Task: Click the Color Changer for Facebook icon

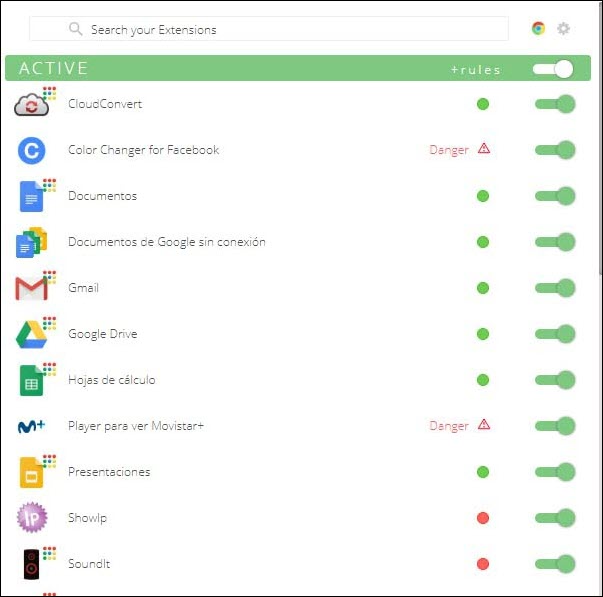Action: point(32,150)
